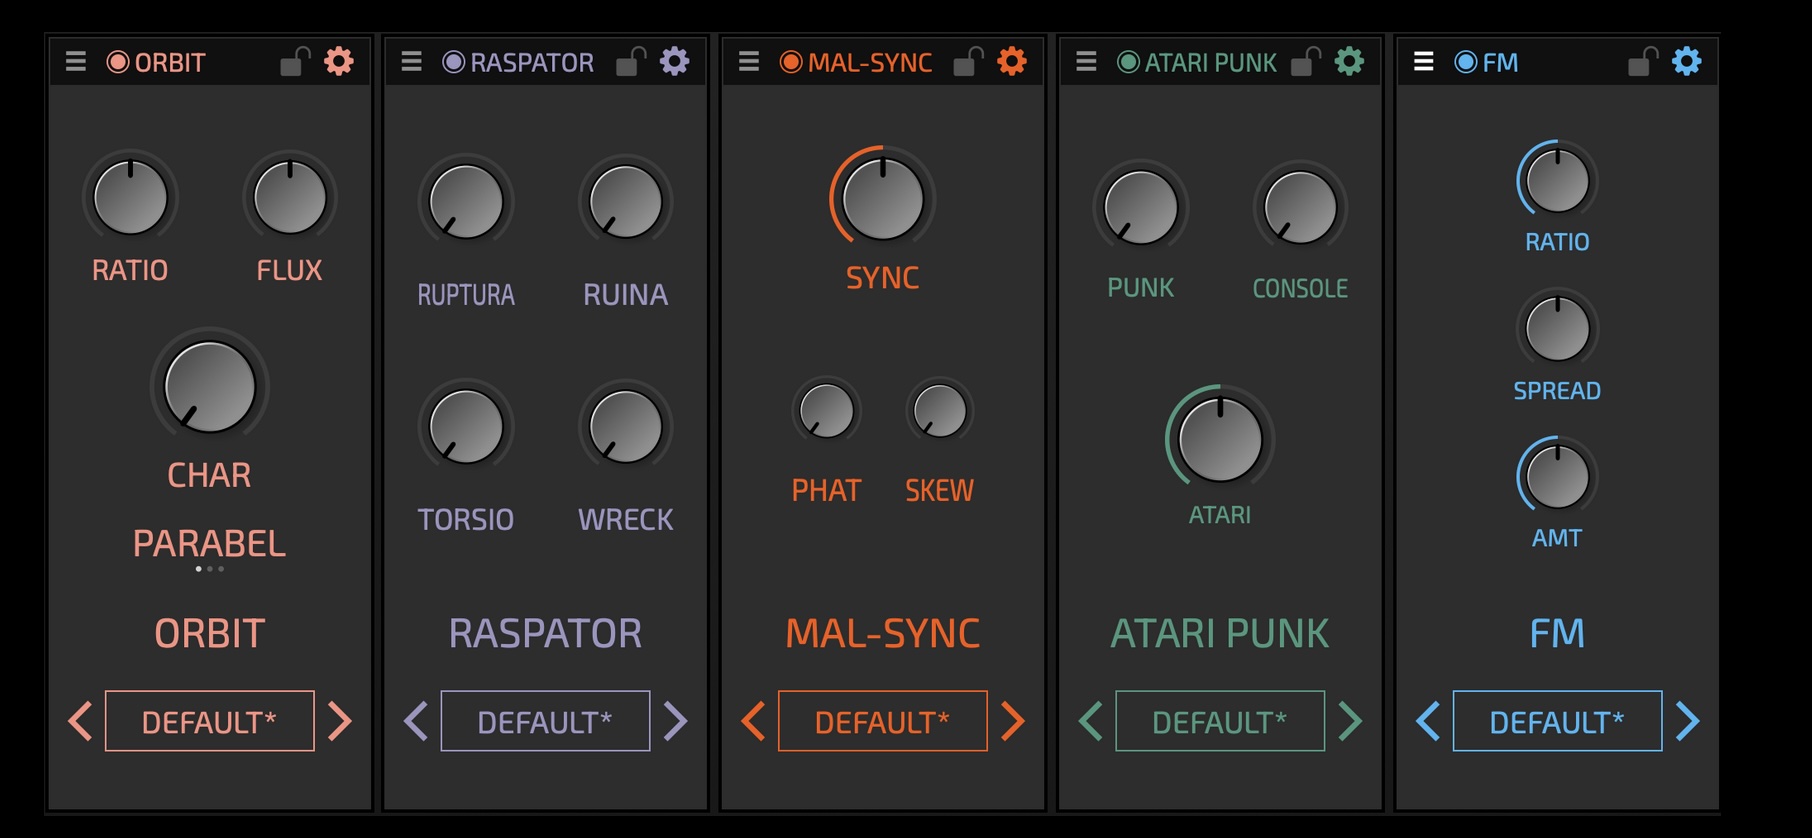
Task: Open the RASPATOR DEFAULT* preset selector
Action: pyautogui.click(x=545, y=721)
